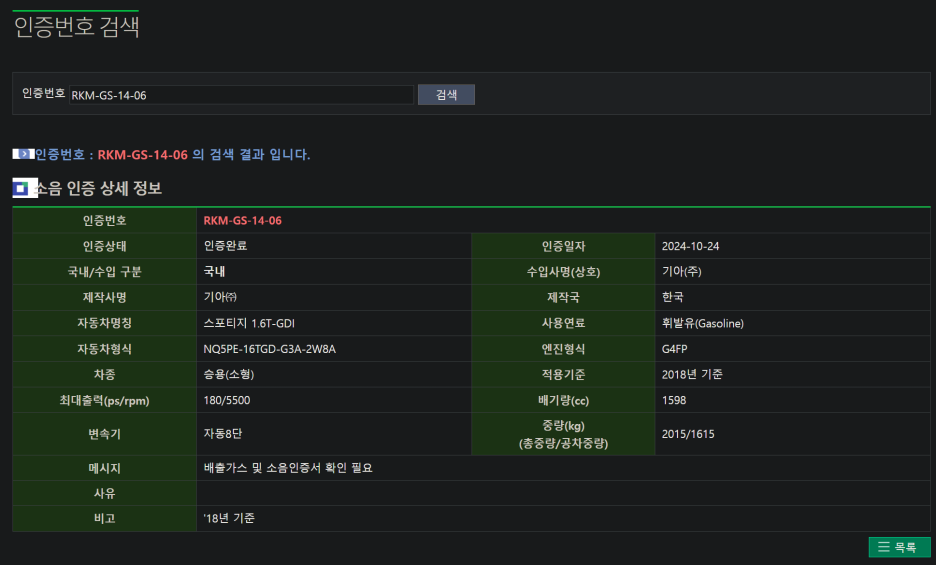Click the 차종 header cell
Image resolution: width=936 pixels, height=565 pixels.
click(x=104, y=374)
